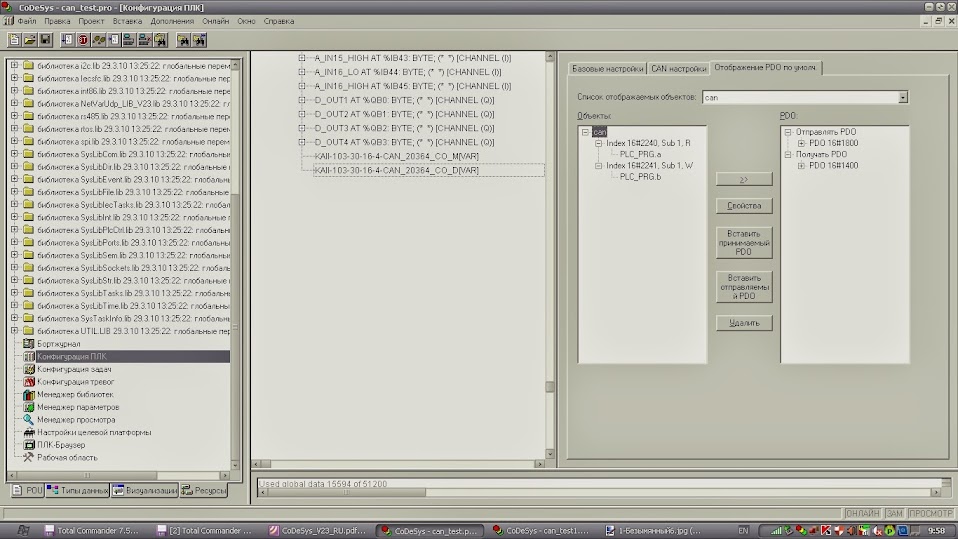Click the Find next binoculars icon

click(x=199, y=40)
